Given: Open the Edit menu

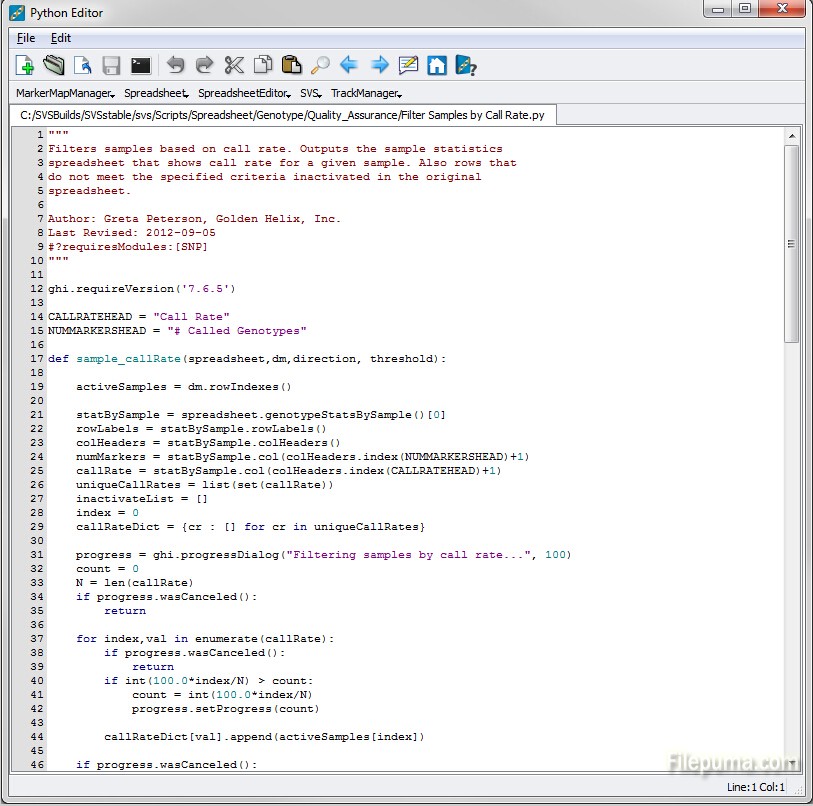Looking at the screenshot, I should [61, 38].
